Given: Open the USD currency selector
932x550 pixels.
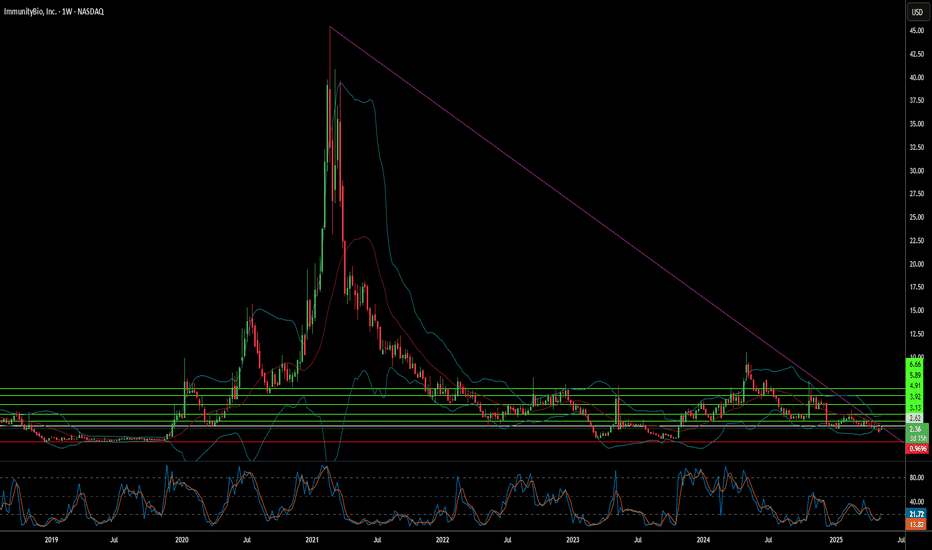Looking at the screenshot, I should pos(917,12).
